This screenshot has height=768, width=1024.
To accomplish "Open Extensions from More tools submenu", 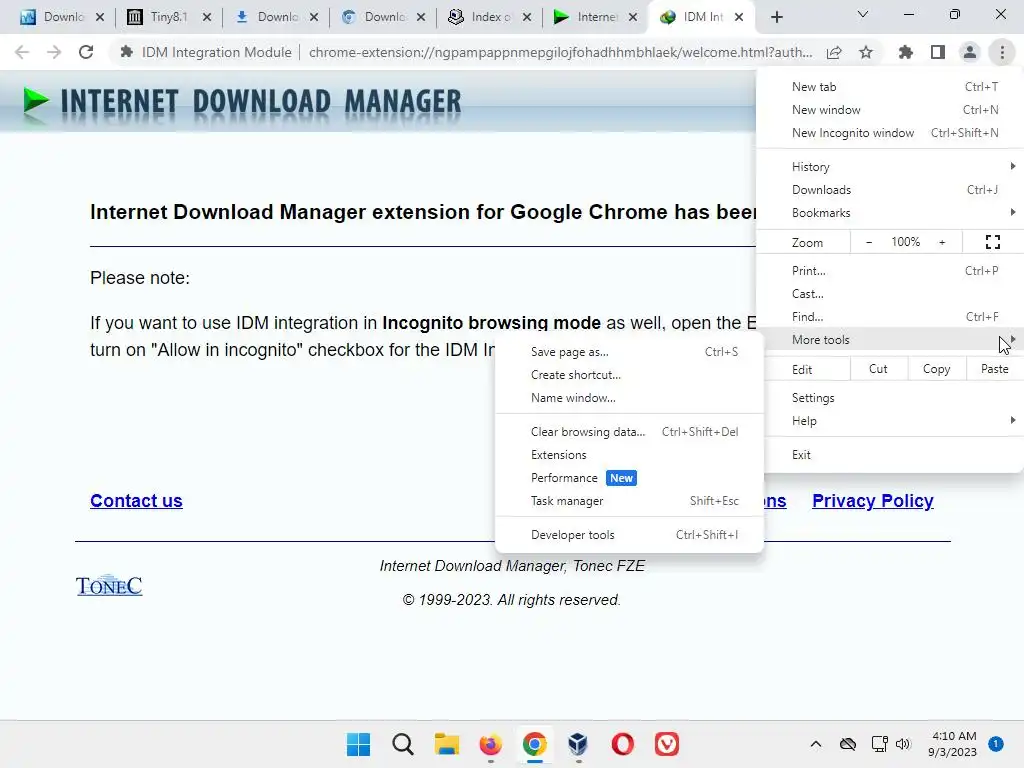I will tap(630, 455).
